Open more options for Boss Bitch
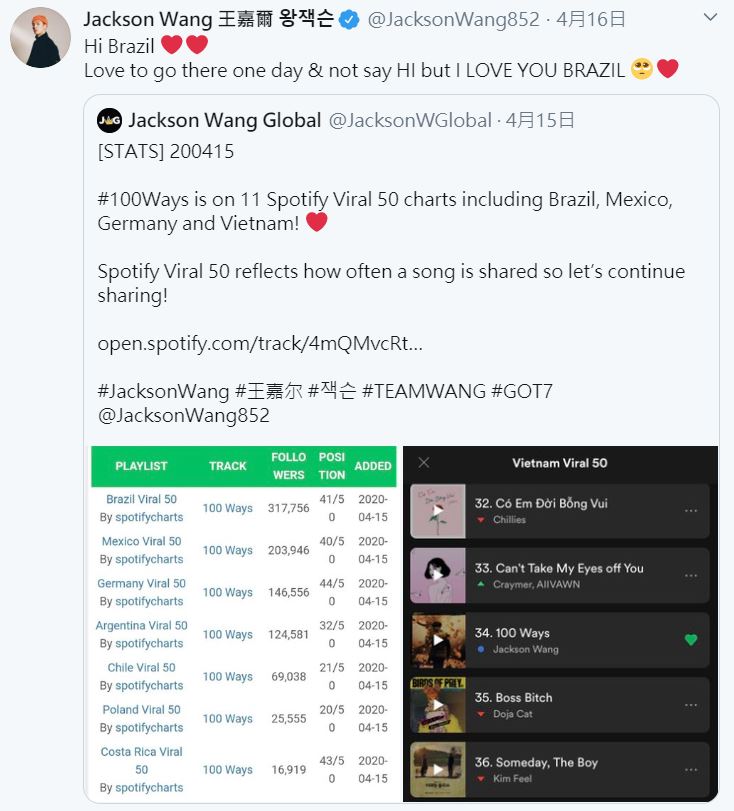The image size is (734, 811). pos(691,705)
